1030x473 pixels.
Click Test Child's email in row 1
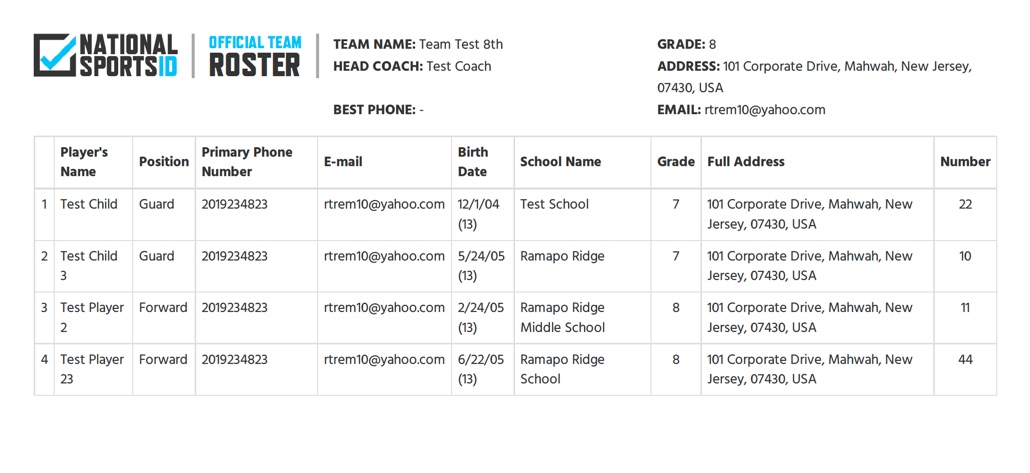384,204
